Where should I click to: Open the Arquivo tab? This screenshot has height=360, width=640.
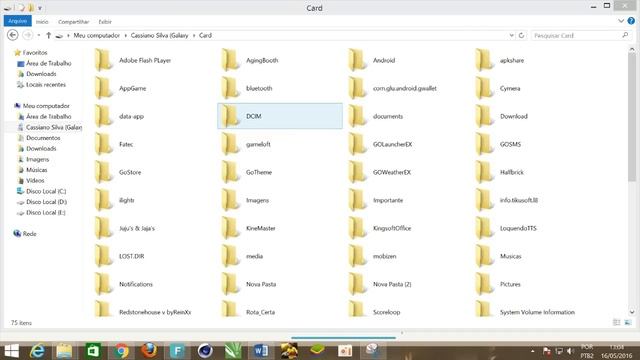18,21
